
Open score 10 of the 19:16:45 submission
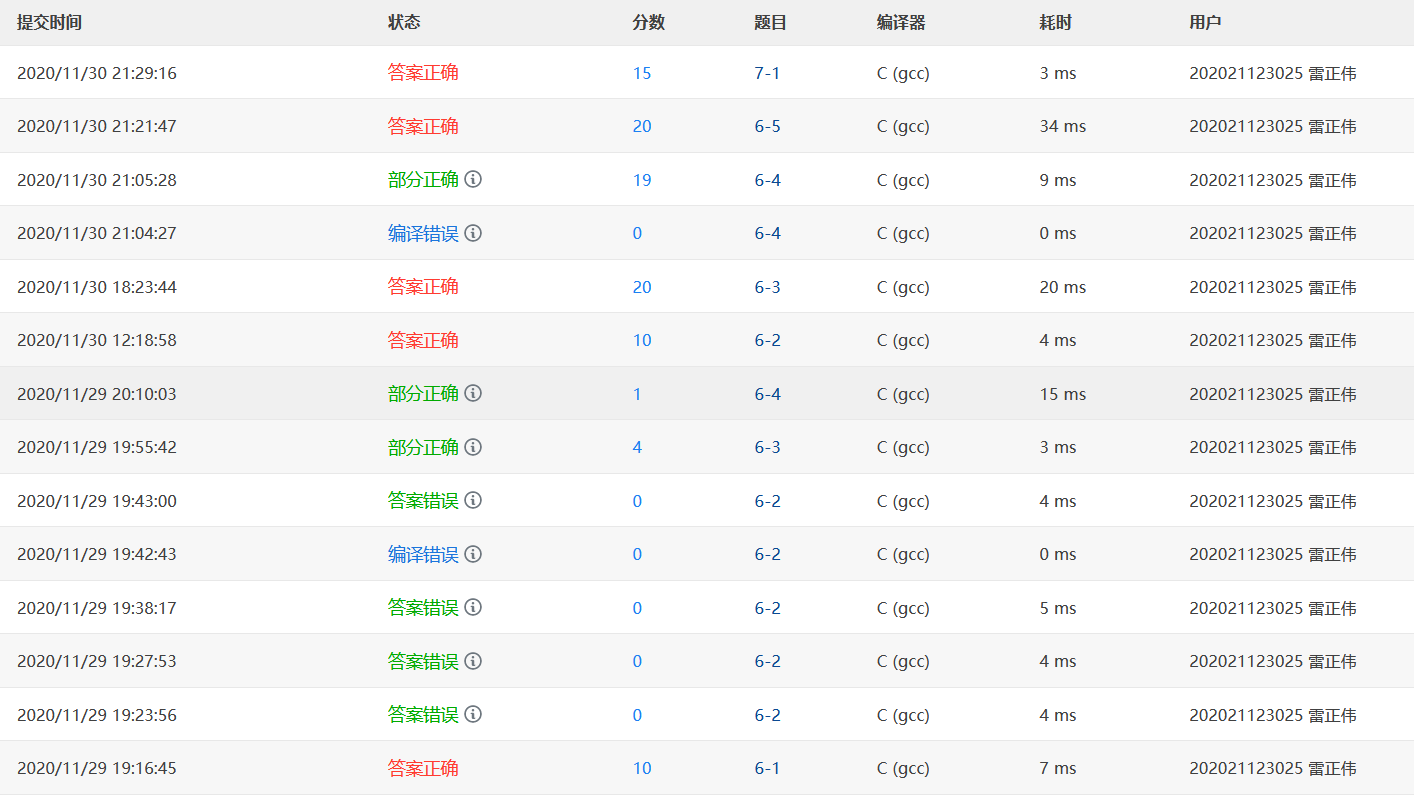pyautogui.click(x=642, y=768)
